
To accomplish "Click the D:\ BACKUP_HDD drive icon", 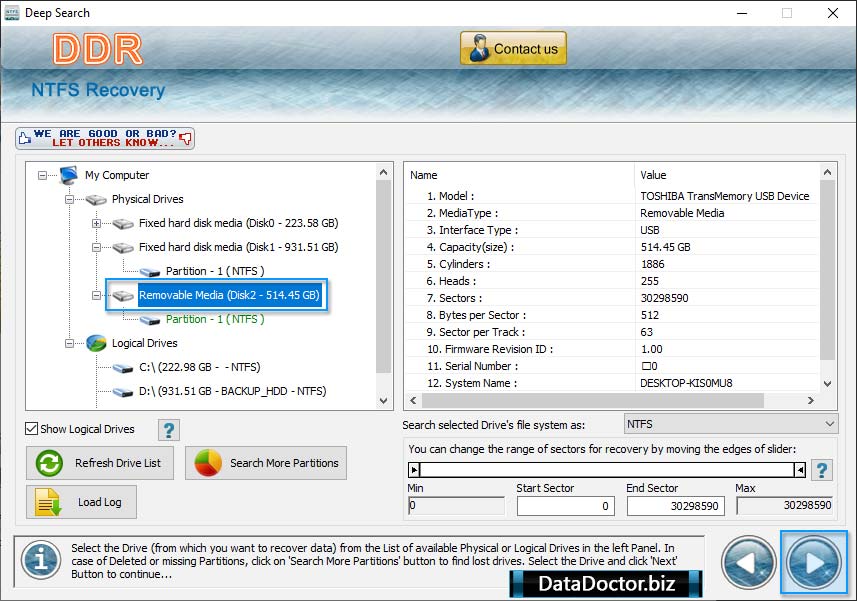I will [123, 392].
